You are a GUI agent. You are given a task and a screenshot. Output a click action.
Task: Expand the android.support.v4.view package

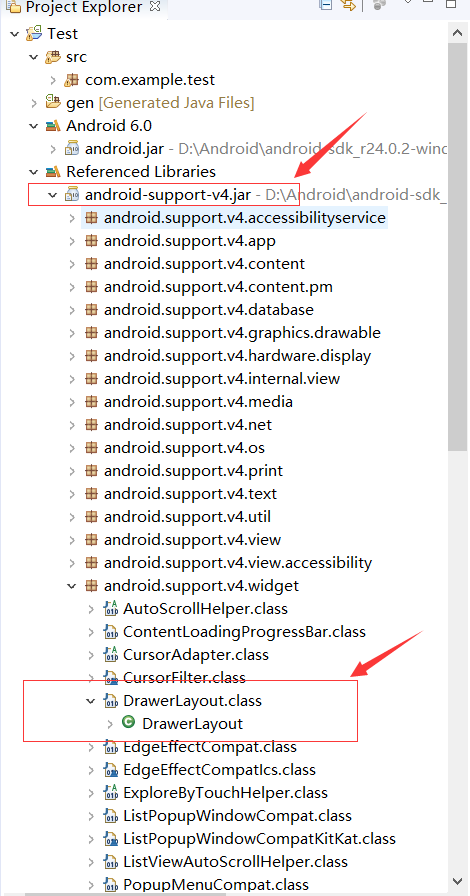(72, 540)
